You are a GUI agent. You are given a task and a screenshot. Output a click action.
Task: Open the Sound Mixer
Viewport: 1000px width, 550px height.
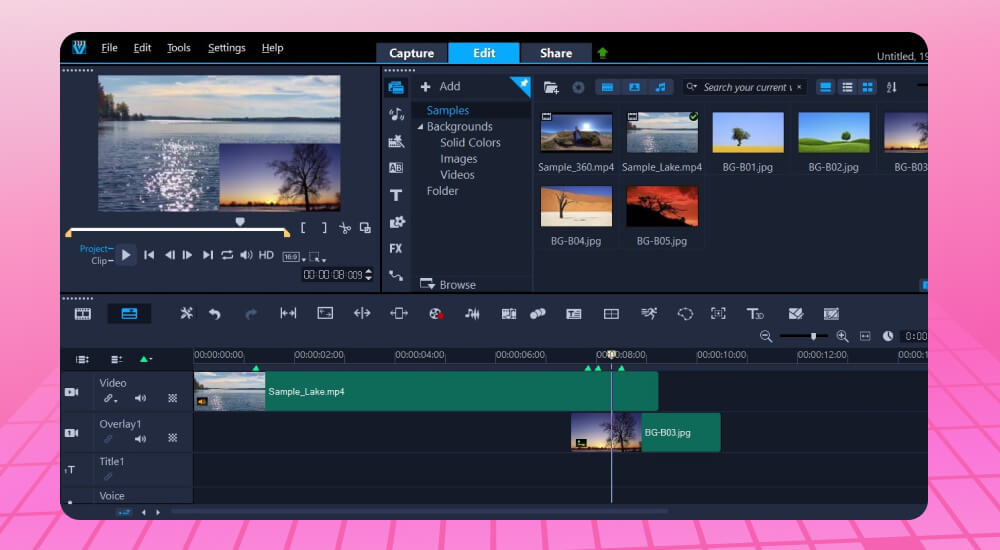473,314
